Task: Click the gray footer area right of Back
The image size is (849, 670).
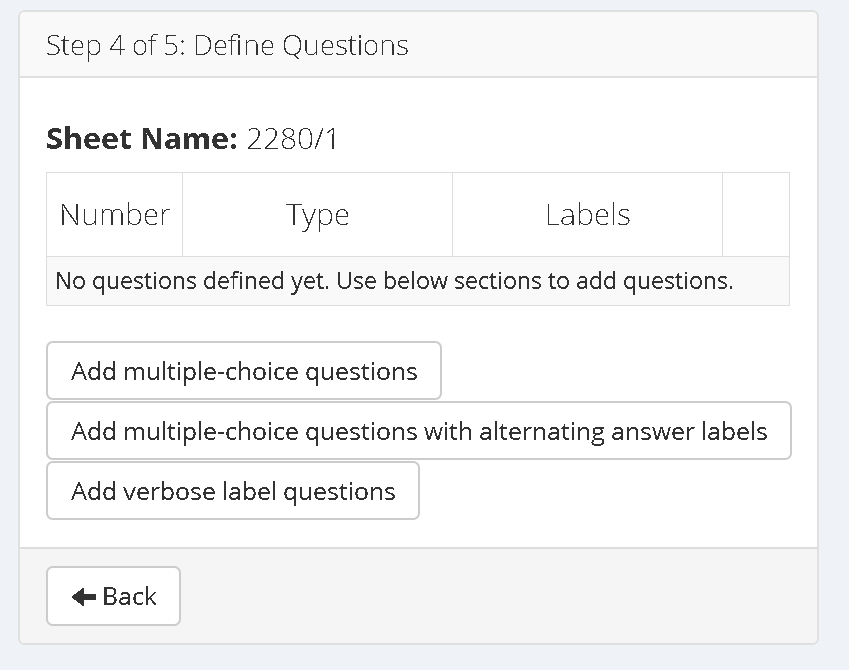Action: coord(500,596)
